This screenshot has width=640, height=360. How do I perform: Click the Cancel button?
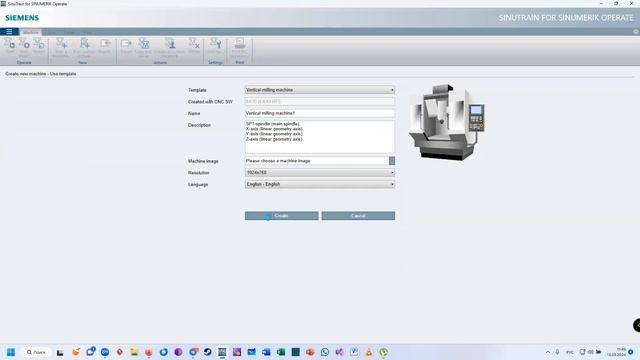pyautogui.click(x=358, y=216)
